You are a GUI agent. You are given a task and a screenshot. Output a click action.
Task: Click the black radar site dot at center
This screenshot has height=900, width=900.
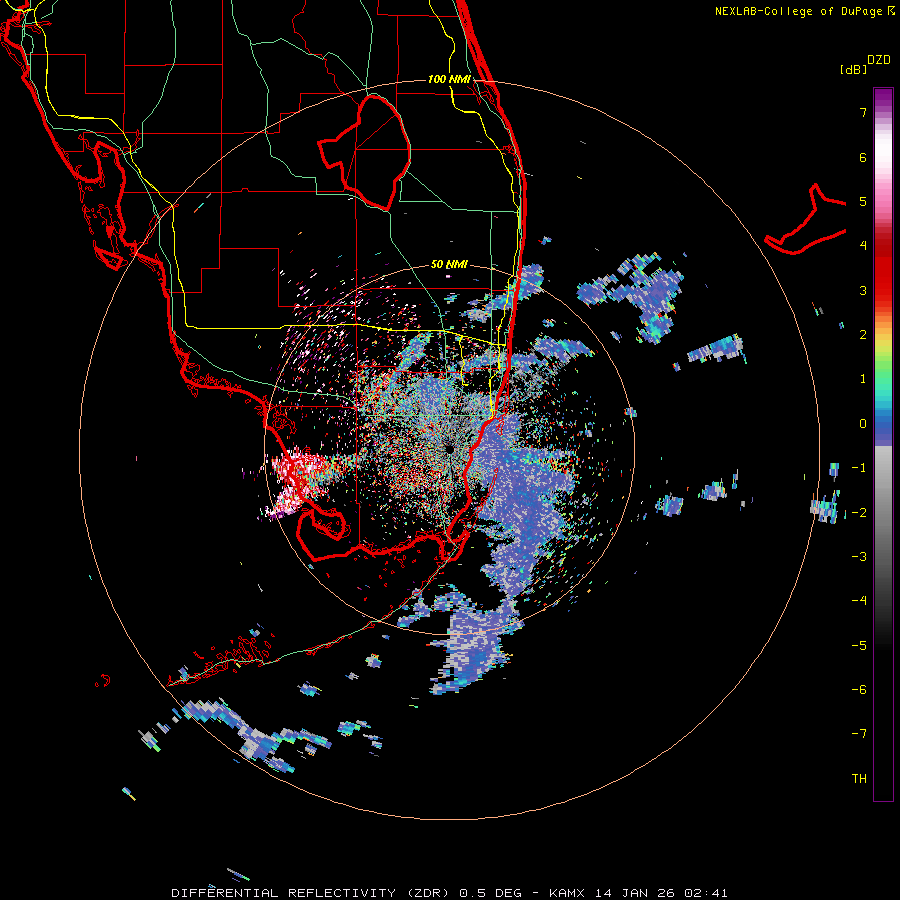click(x=449, y=449)
